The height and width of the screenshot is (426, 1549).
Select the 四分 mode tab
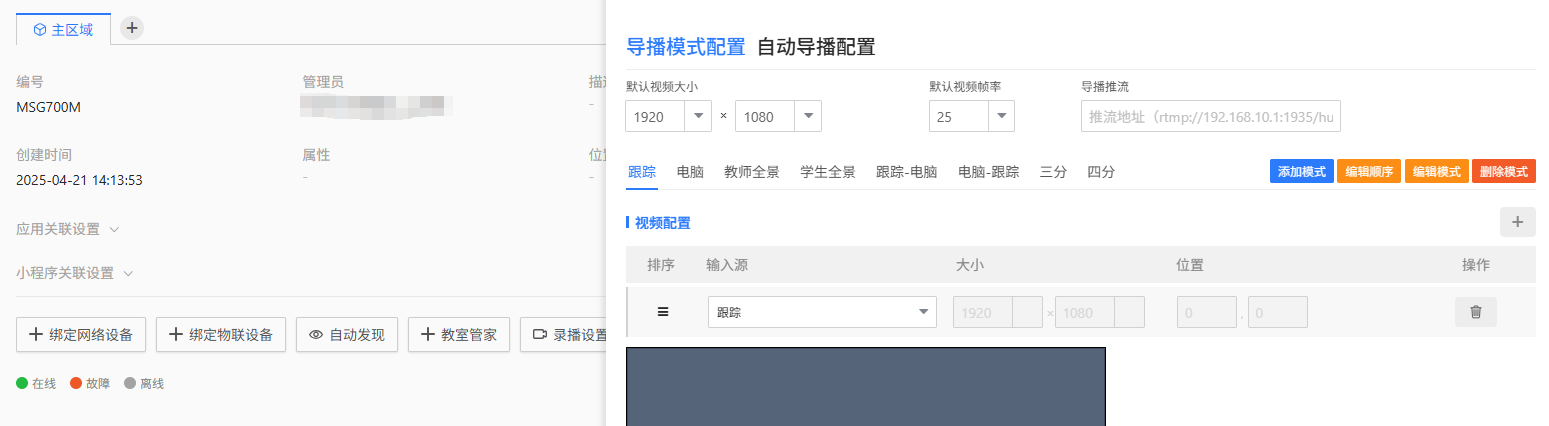click(x=1101, y=172)
